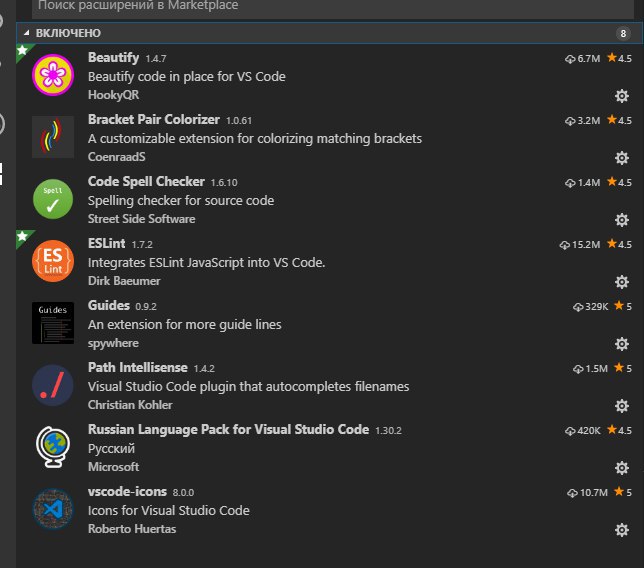This screenshot has width=644, height=568.
Task: Open the Beautify extension title
Action: 113,57
